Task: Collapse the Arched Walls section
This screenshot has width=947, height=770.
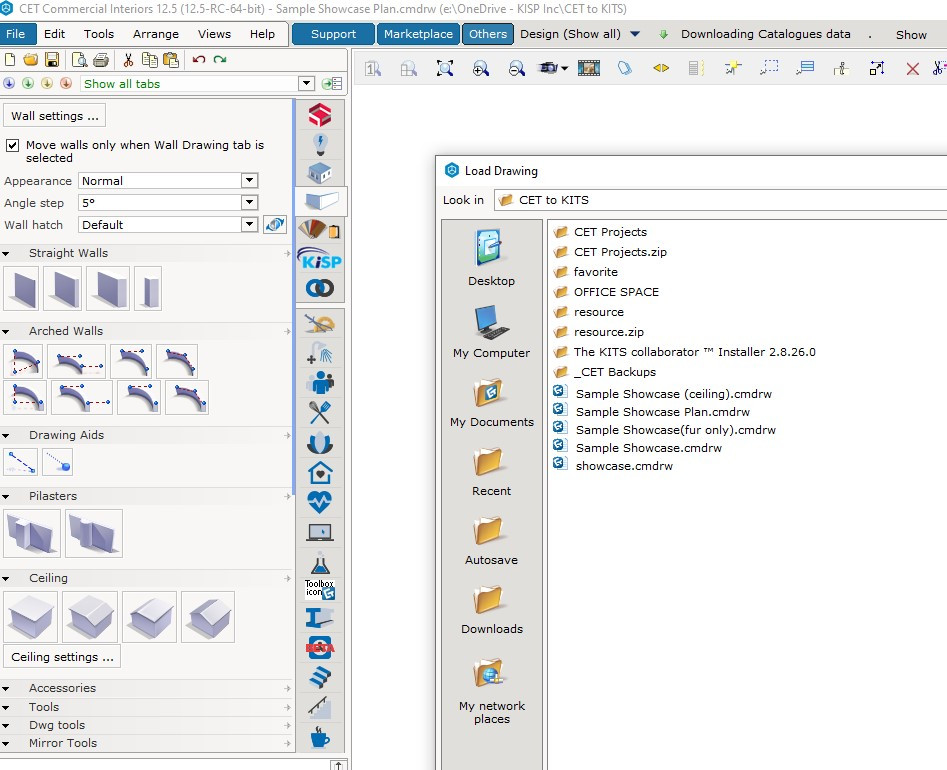Action: (5, 332)
